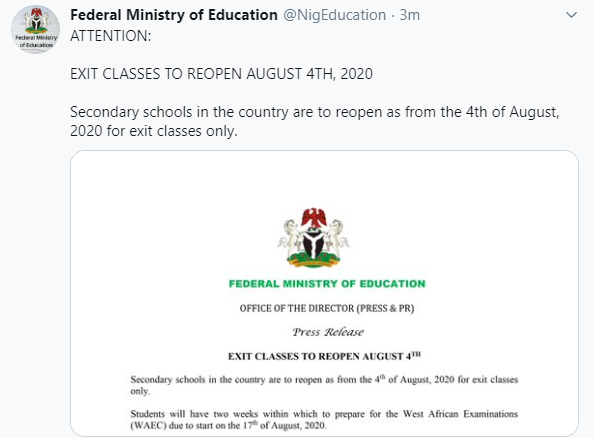Viewport: 594px width, 438px height.
Task: Click the Office of the Director (Press & PR) line
Action: pyautogui.click(x=327, y=308)
